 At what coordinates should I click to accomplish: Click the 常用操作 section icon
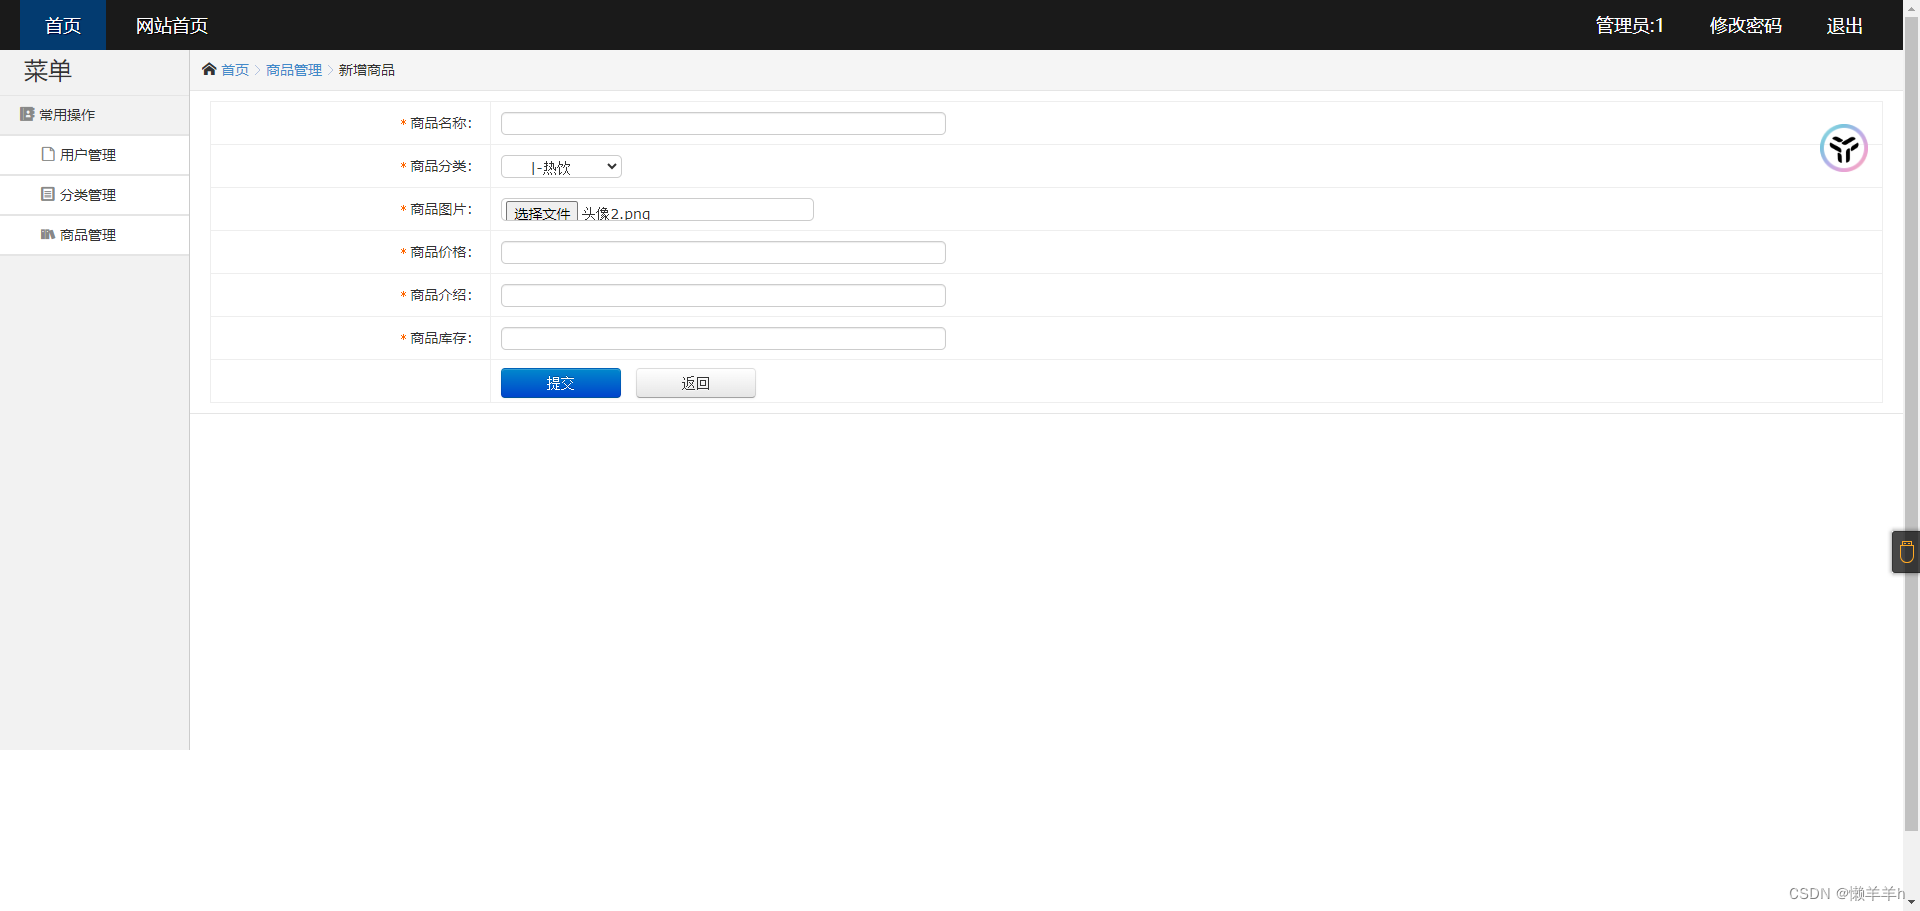click(27, 114)
